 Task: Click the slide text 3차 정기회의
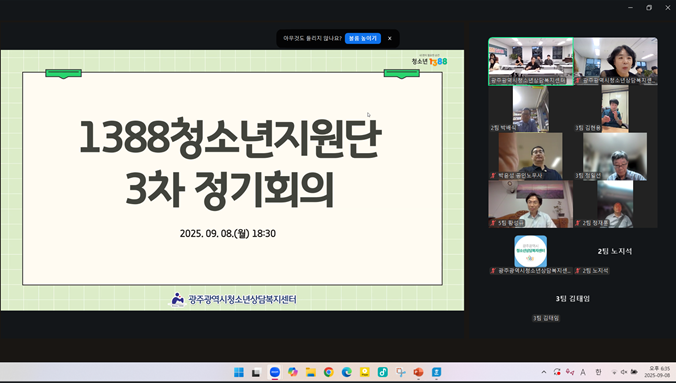tap(230, 190)
